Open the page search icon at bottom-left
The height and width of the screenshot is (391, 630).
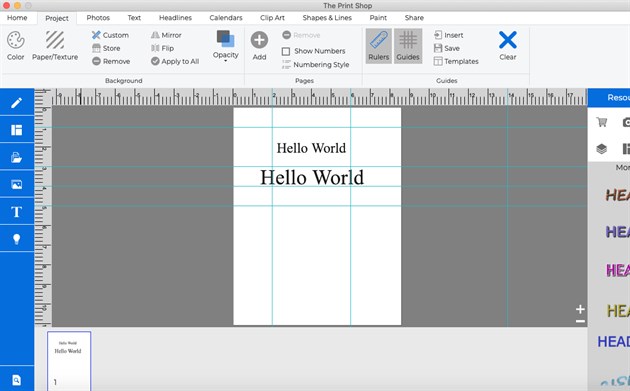pos(16,380)
